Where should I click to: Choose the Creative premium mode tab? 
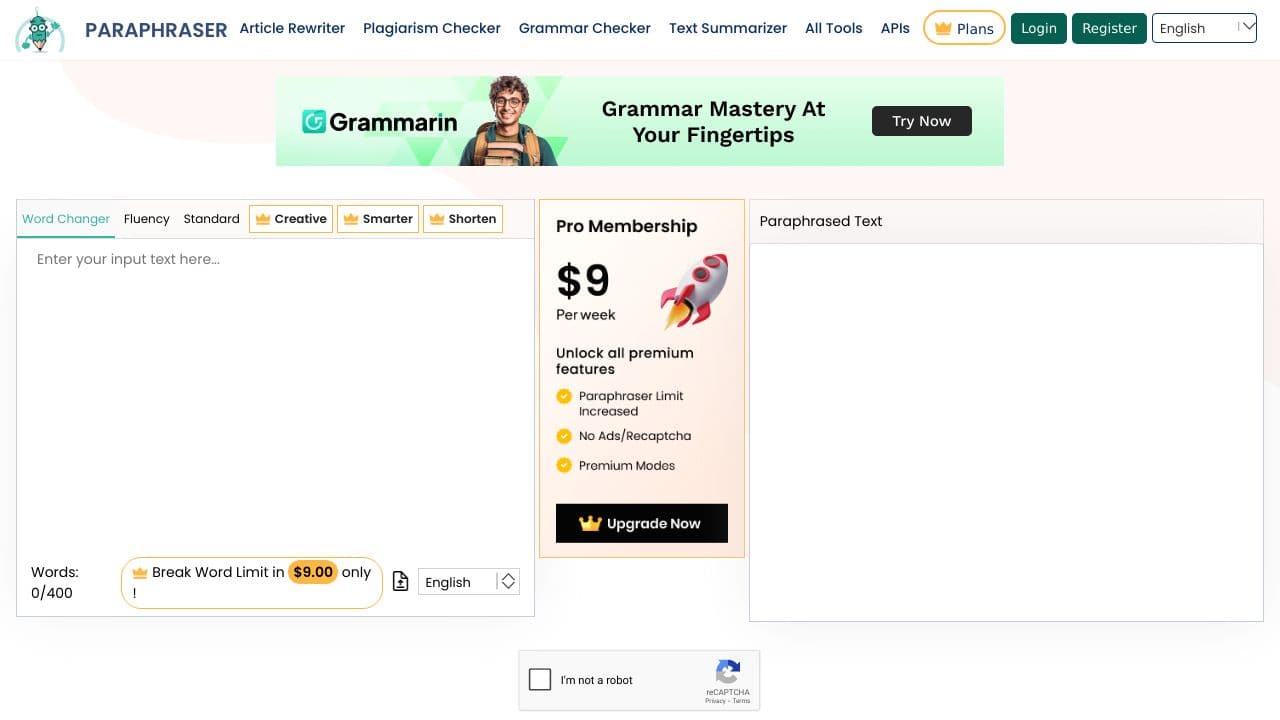point(291,219)
